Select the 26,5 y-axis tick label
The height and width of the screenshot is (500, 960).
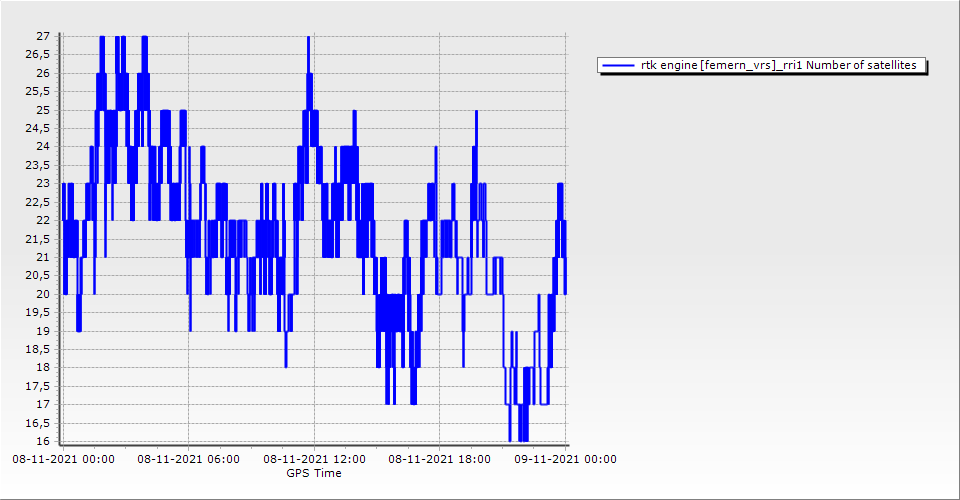38,55
